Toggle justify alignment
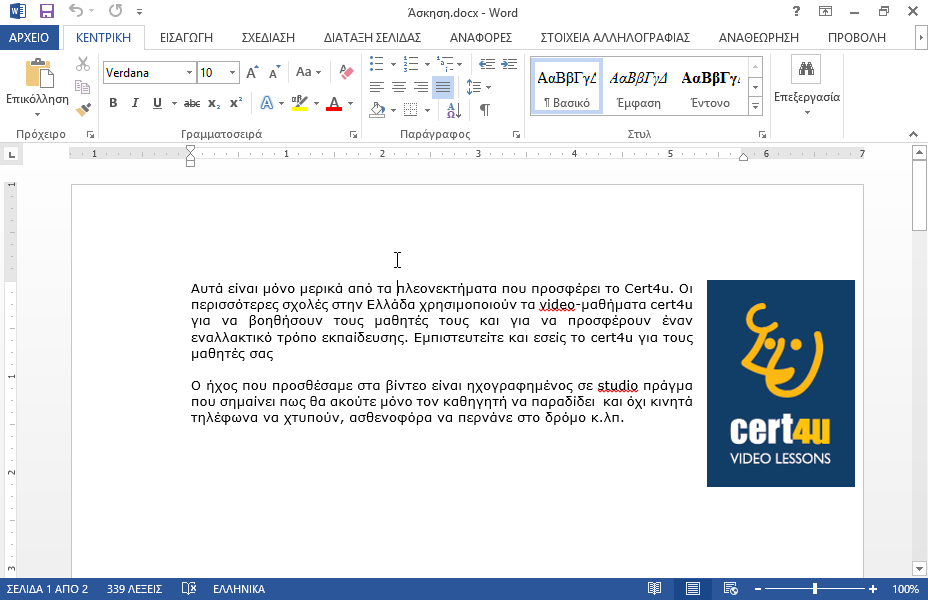Screen dimensions: 928x600 pyautogui.click(x=443, y=87)
